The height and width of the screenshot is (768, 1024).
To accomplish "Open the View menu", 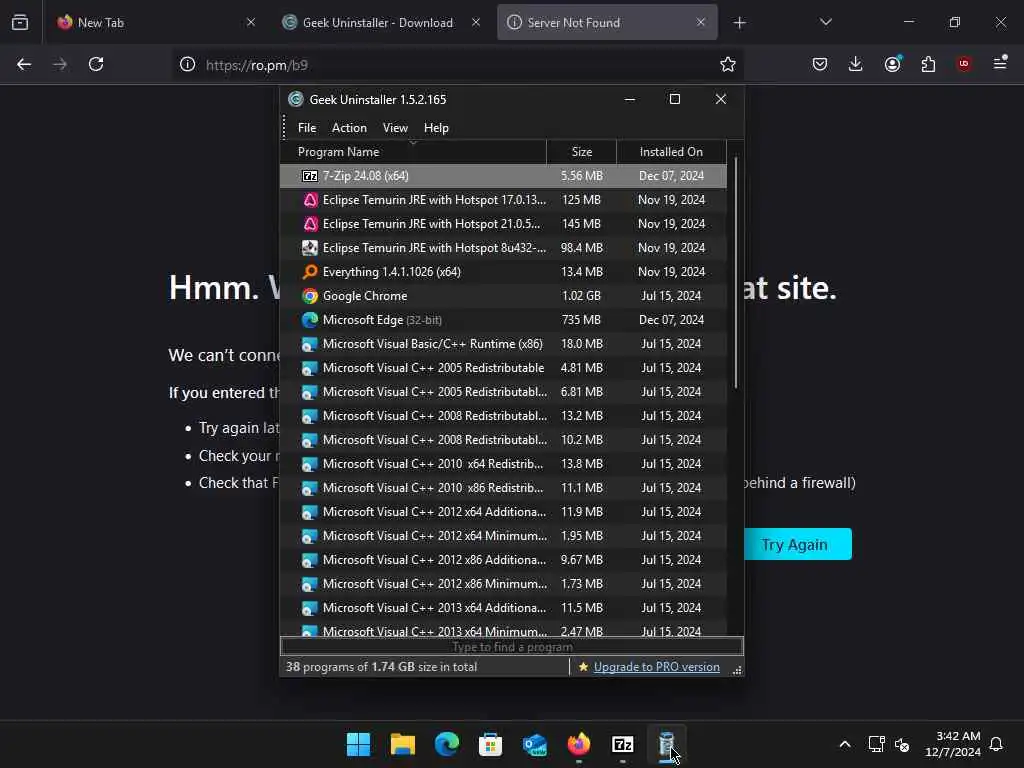I will (x=395, y=128).
